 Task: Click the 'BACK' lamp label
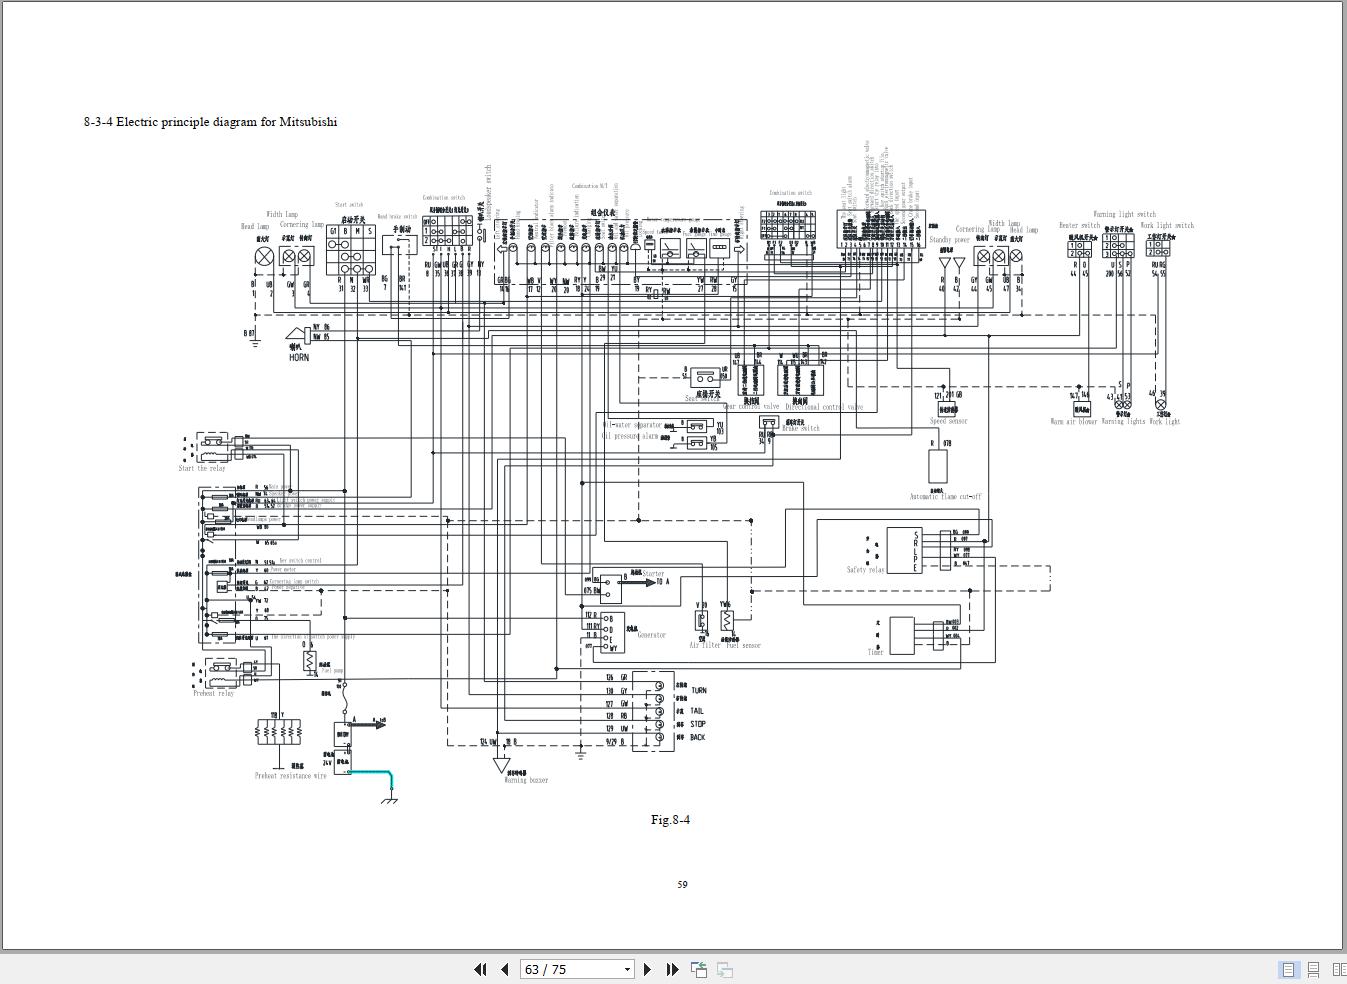tap(697, 737)
